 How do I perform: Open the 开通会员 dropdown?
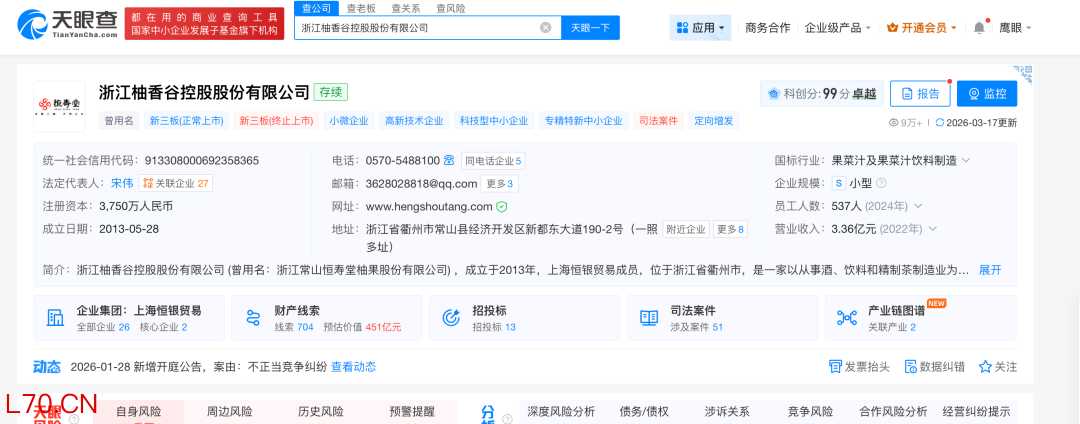point(922,28)
